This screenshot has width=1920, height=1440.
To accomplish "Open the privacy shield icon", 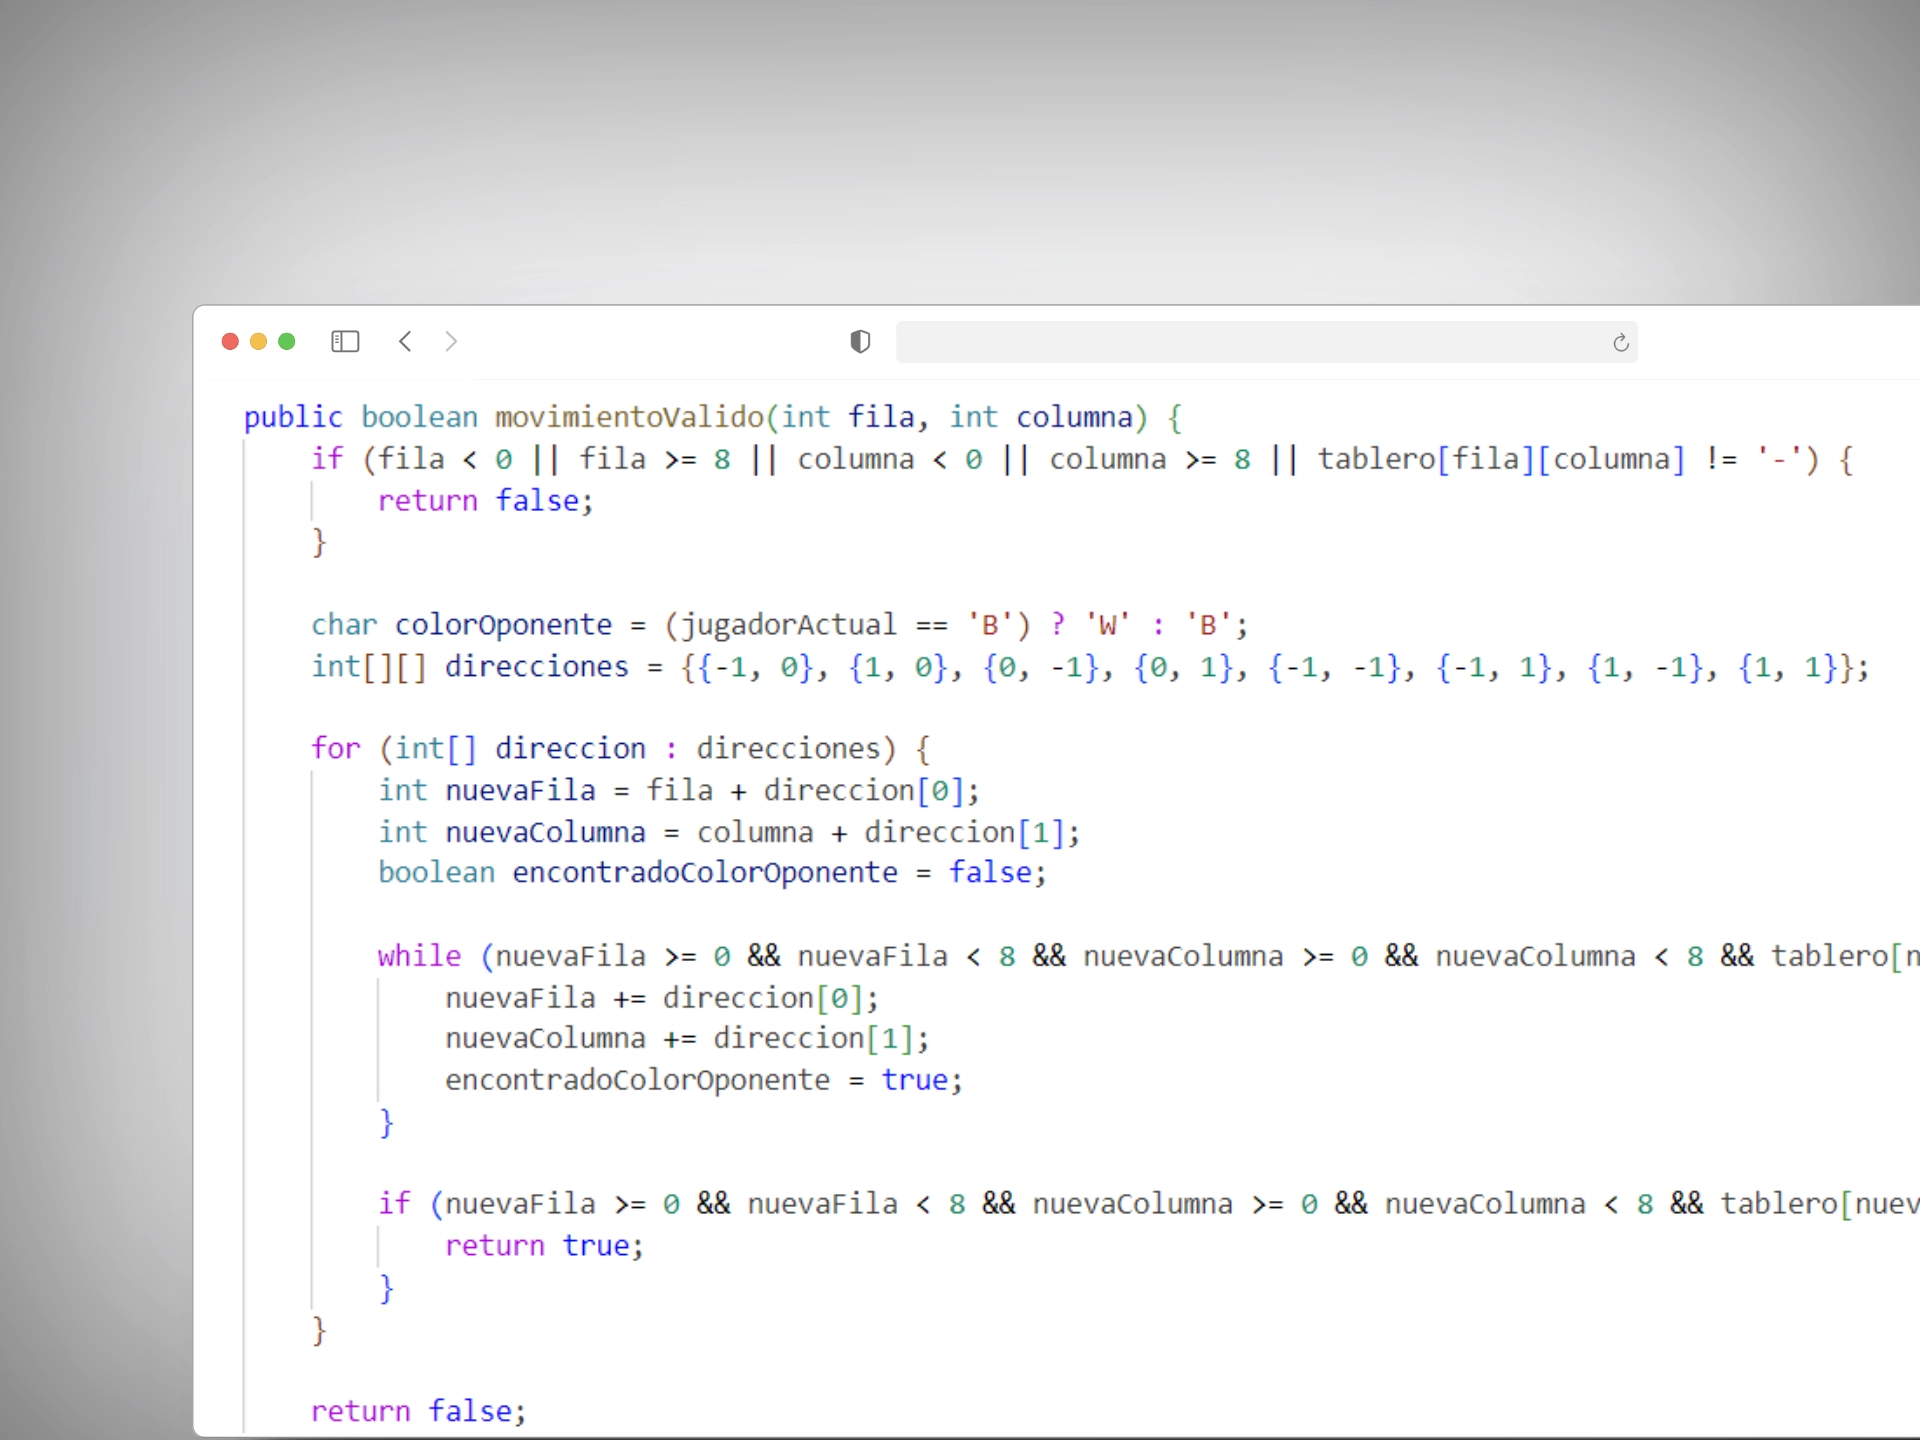I will tap(860, 342).
